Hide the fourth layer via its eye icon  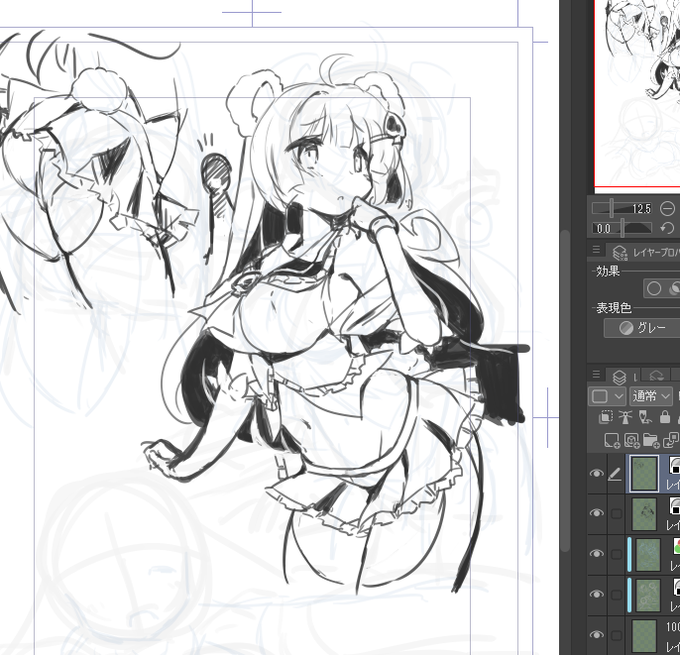pyautogui.click(x=597, y=594)
